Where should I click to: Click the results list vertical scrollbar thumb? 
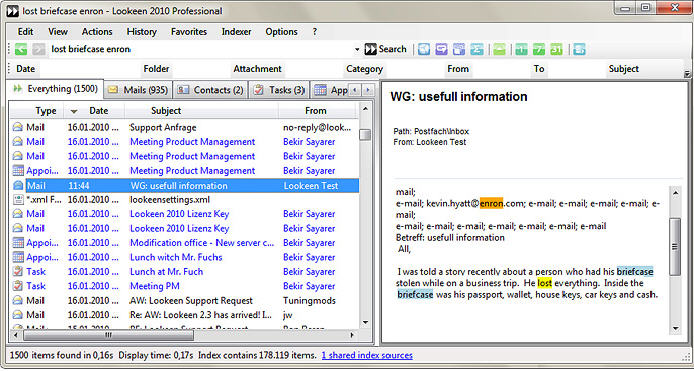pyautogui.click(x=365, y=135)
